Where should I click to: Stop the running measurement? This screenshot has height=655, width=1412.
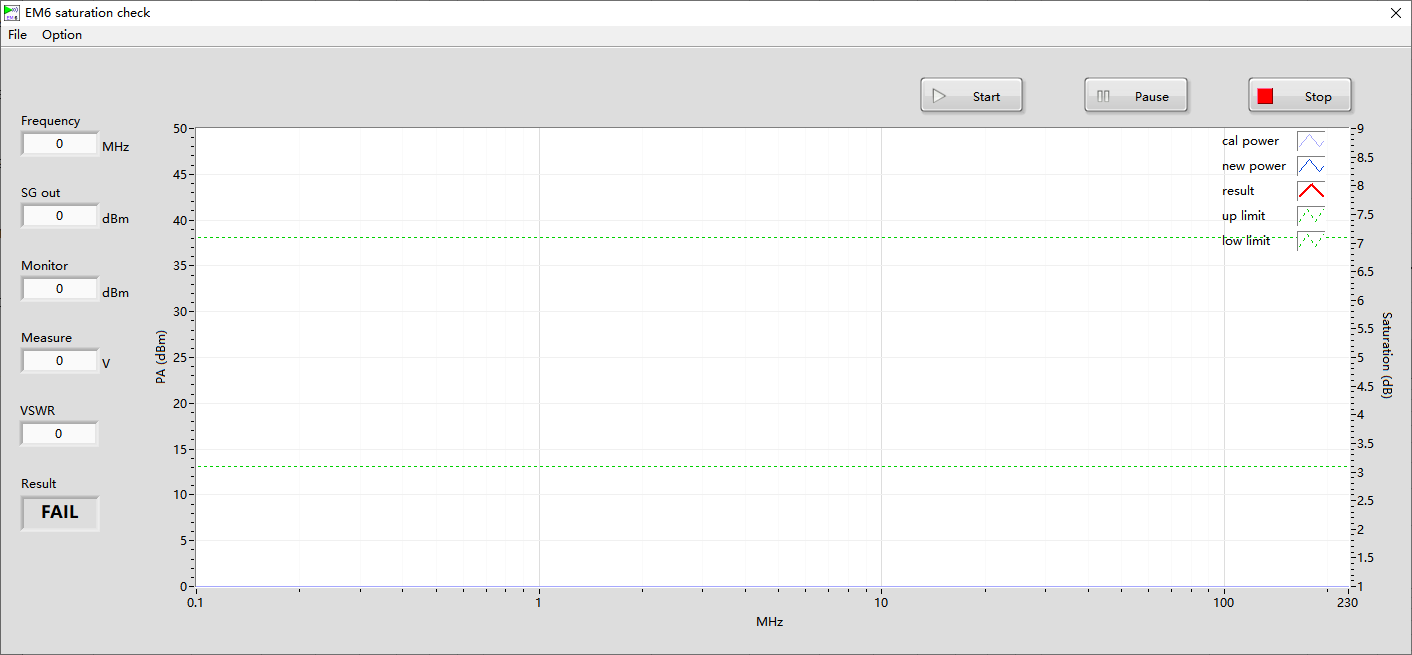[1300, 96]
